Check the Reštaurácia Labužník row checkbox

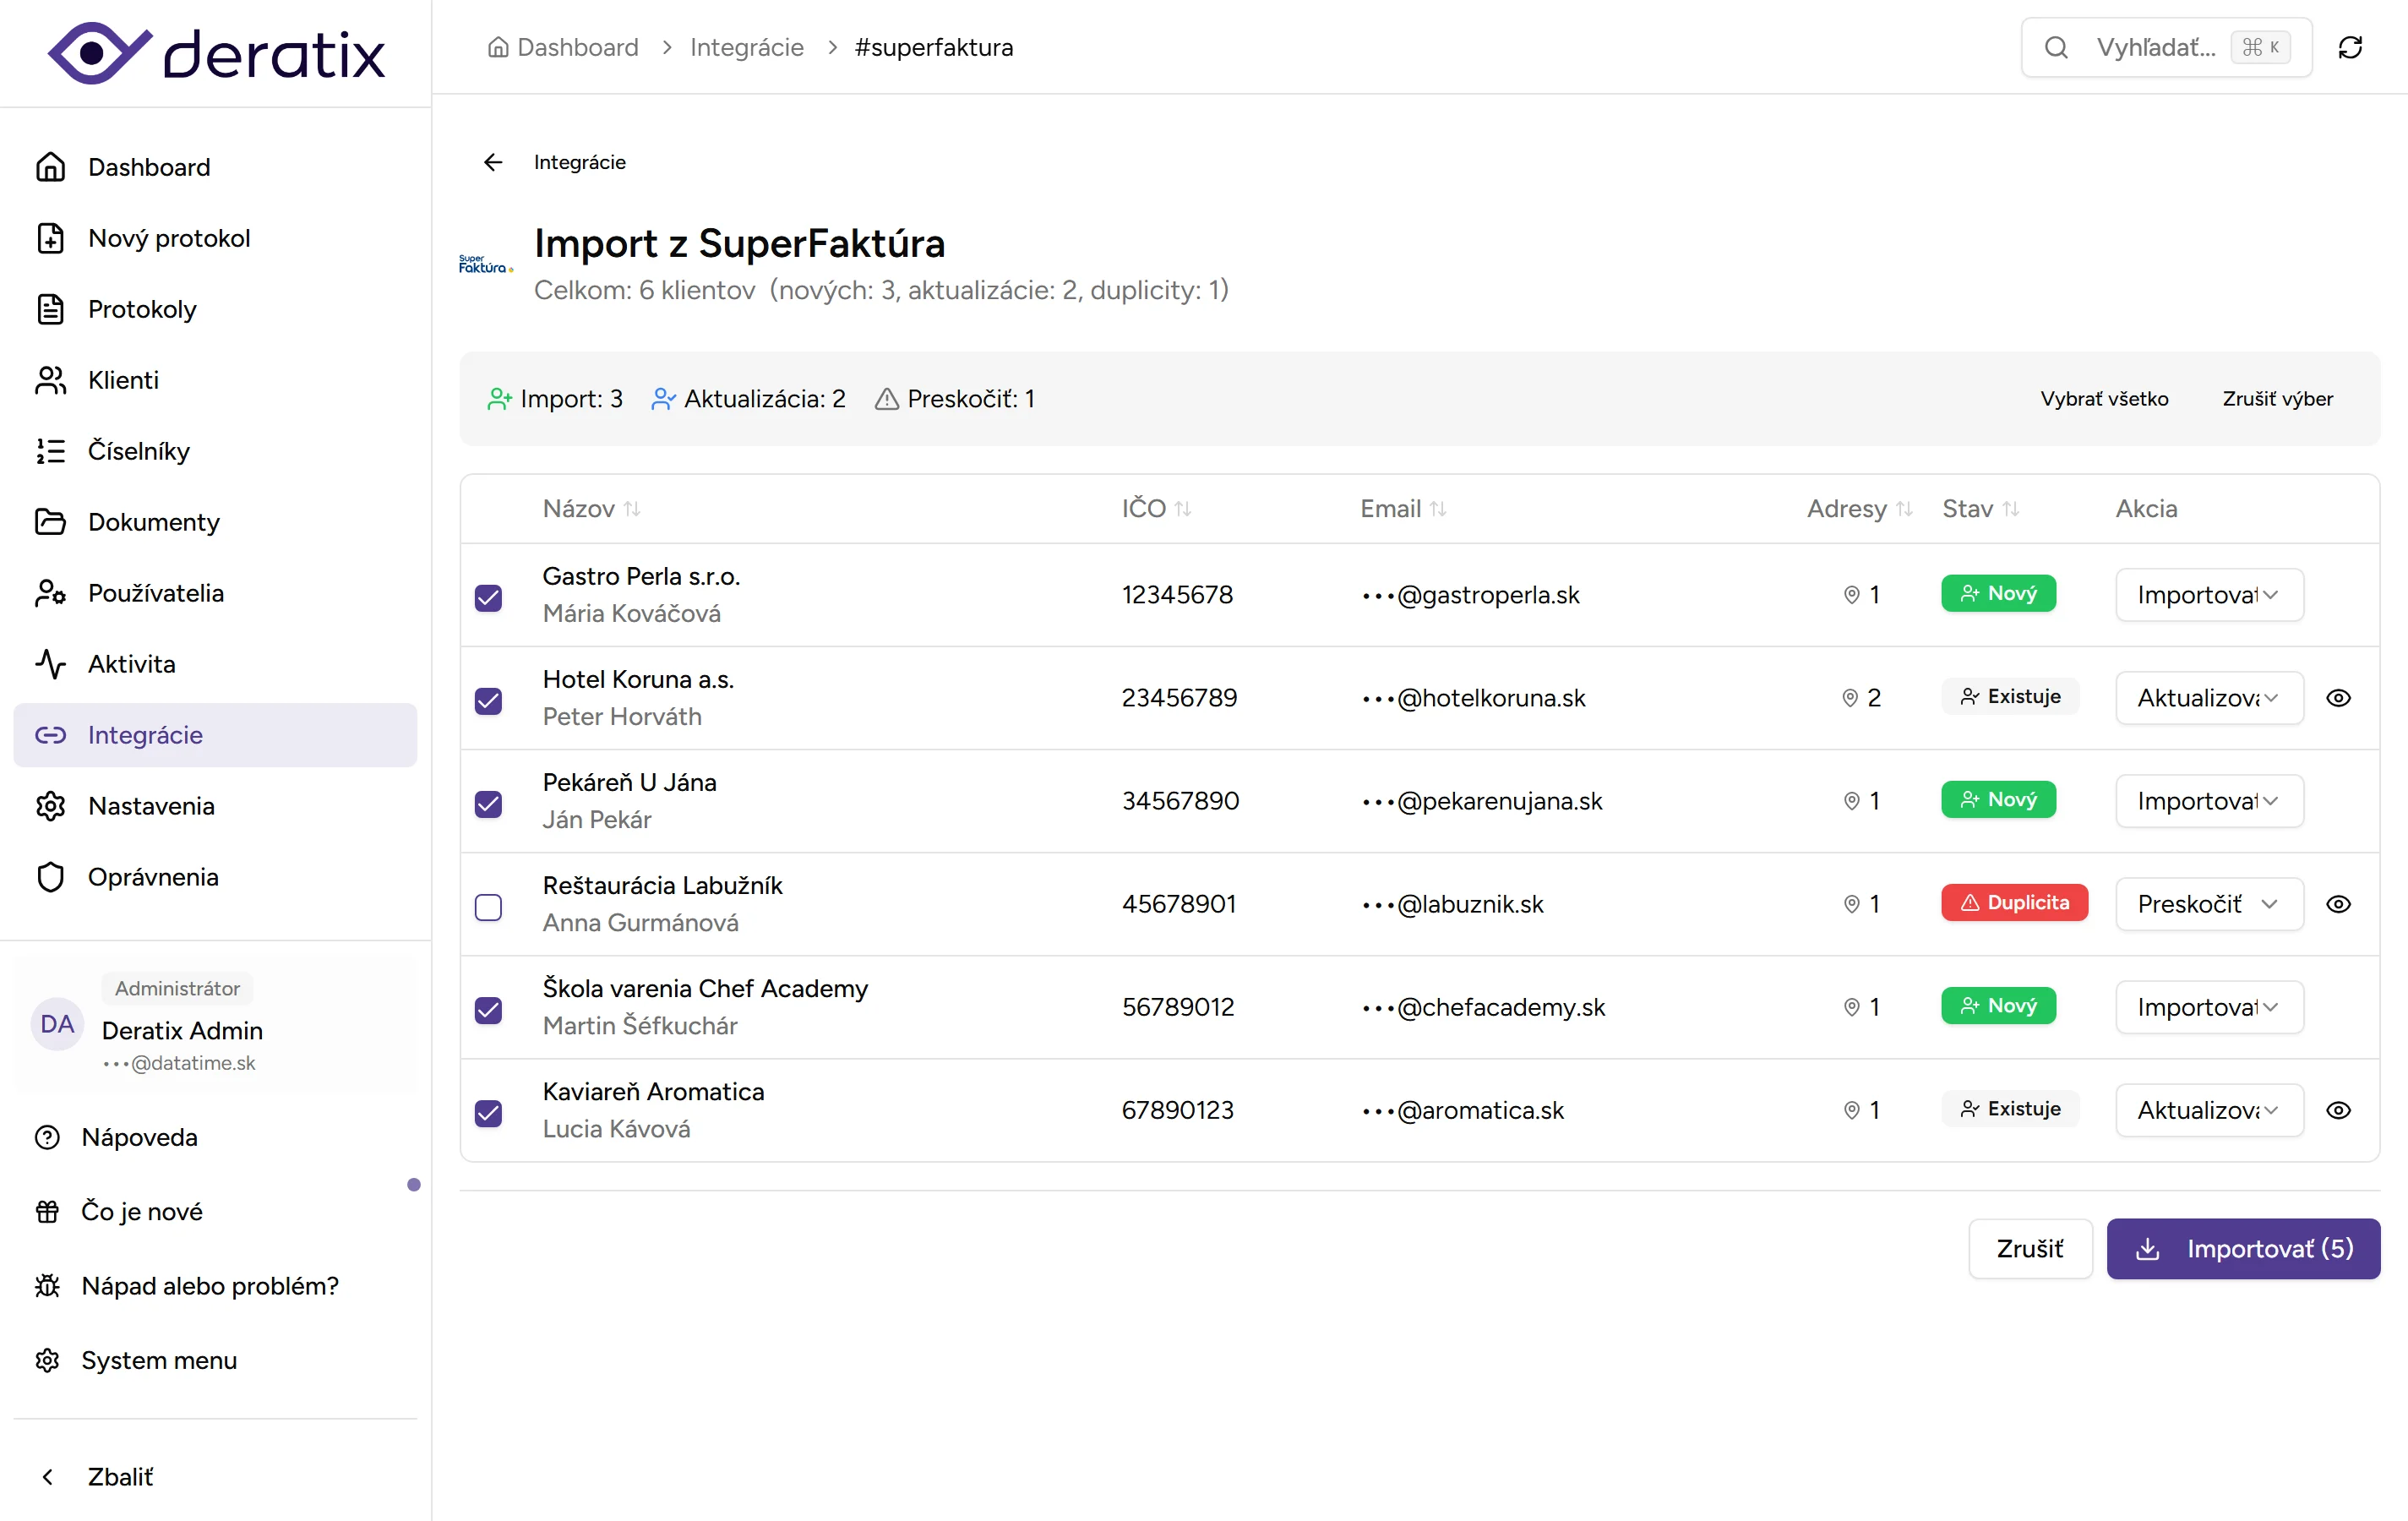pos(488,906)
